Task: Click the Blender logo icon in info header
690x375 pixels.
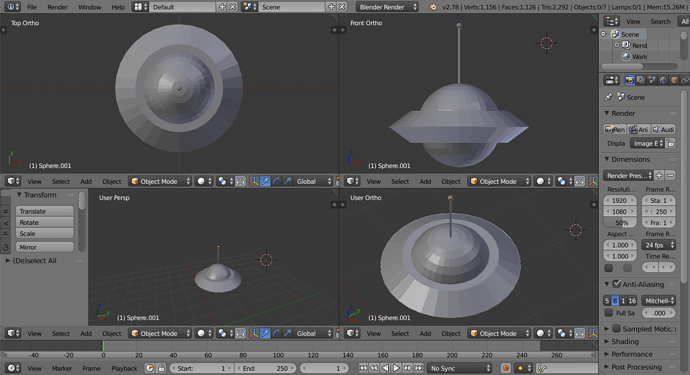Action: coord(433,7)
